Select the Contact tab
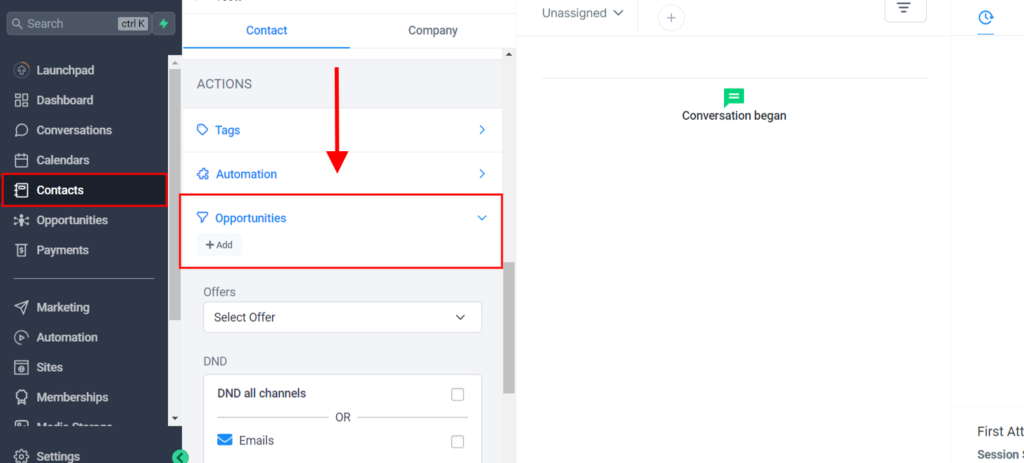Viewport: 1024px width, 463px height. [x=266, y=30]
